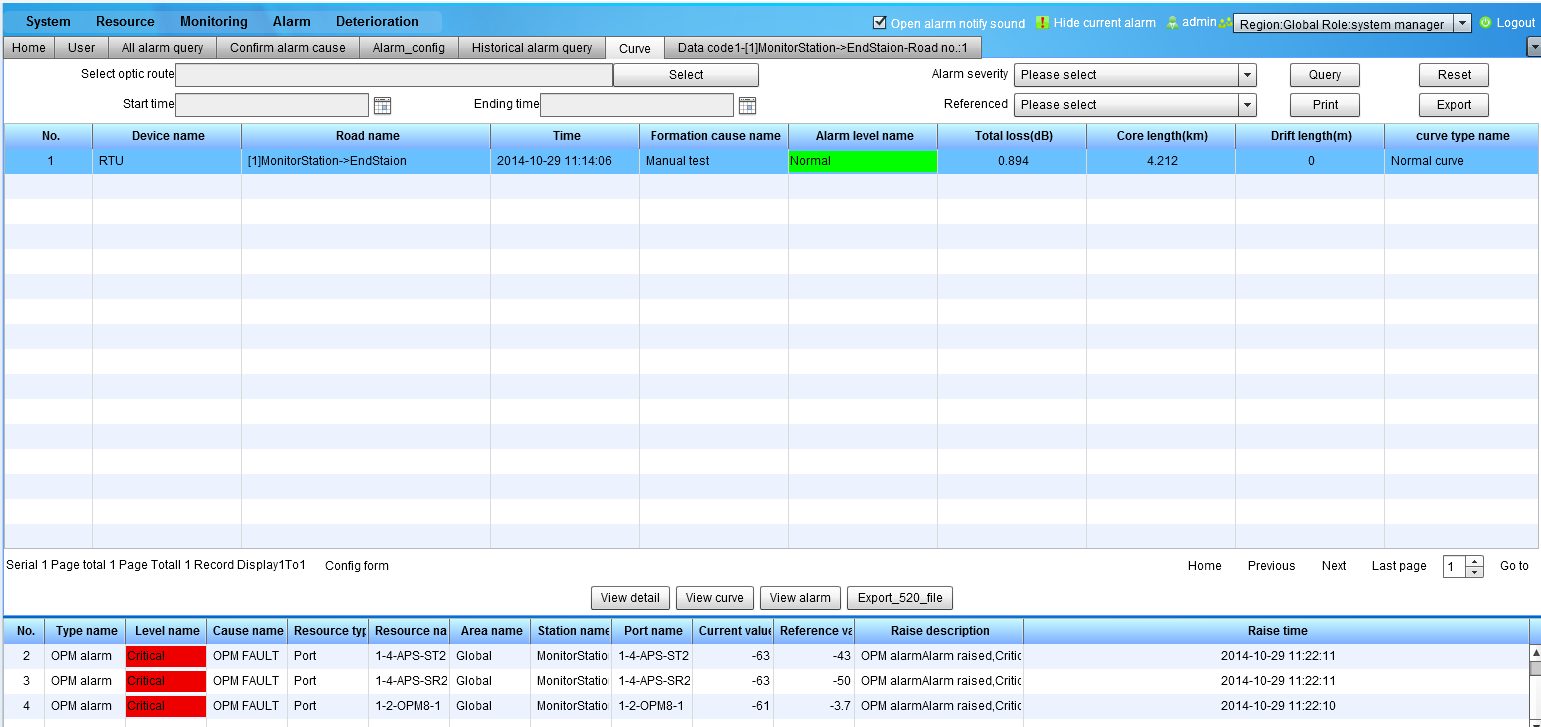Switch to the Home tab

29,47
